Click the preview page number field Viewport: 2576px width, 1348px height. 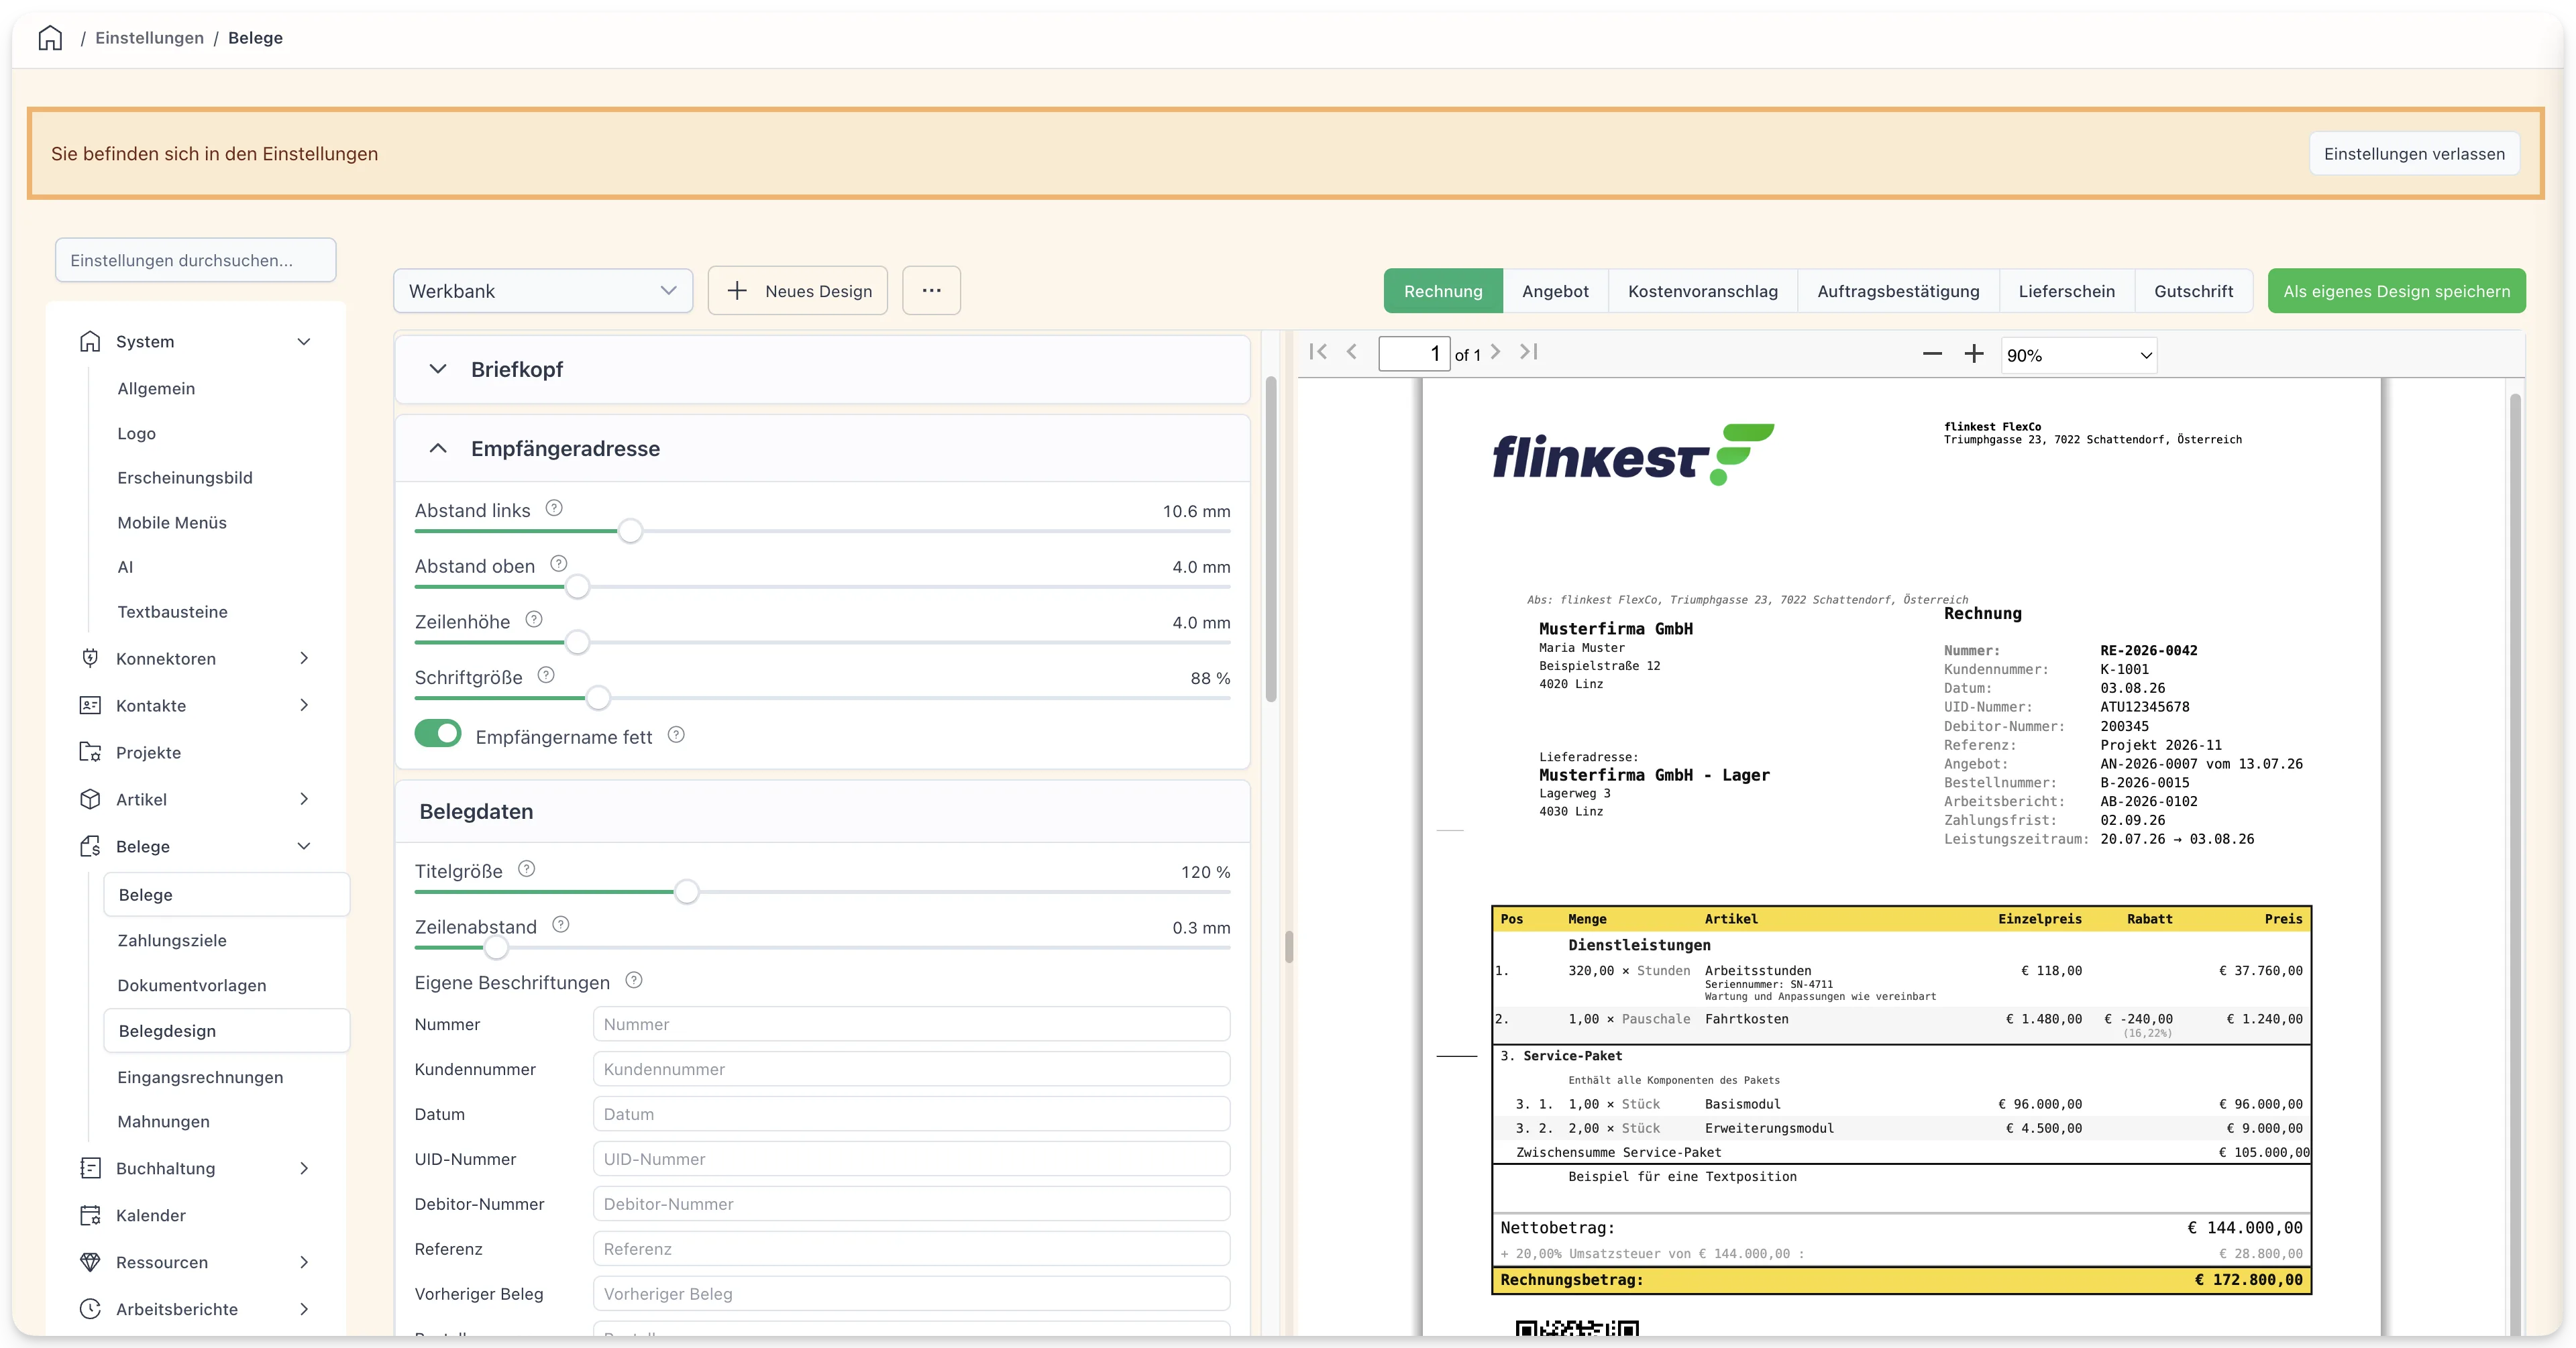(x=1414, y=353)
